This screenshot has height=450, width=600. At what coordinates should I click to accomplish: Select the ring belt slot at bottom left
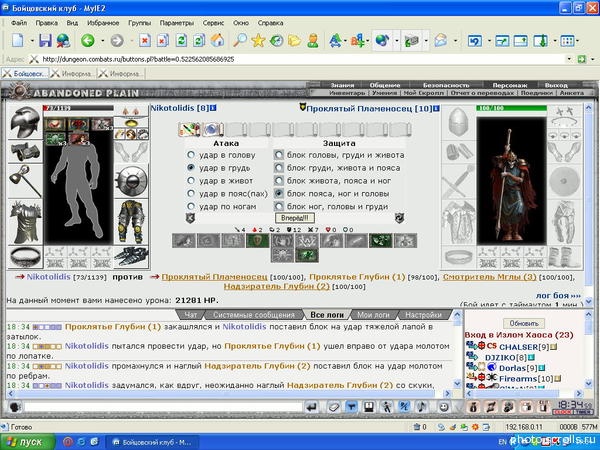pyautogui.click(x=25, y=257)
